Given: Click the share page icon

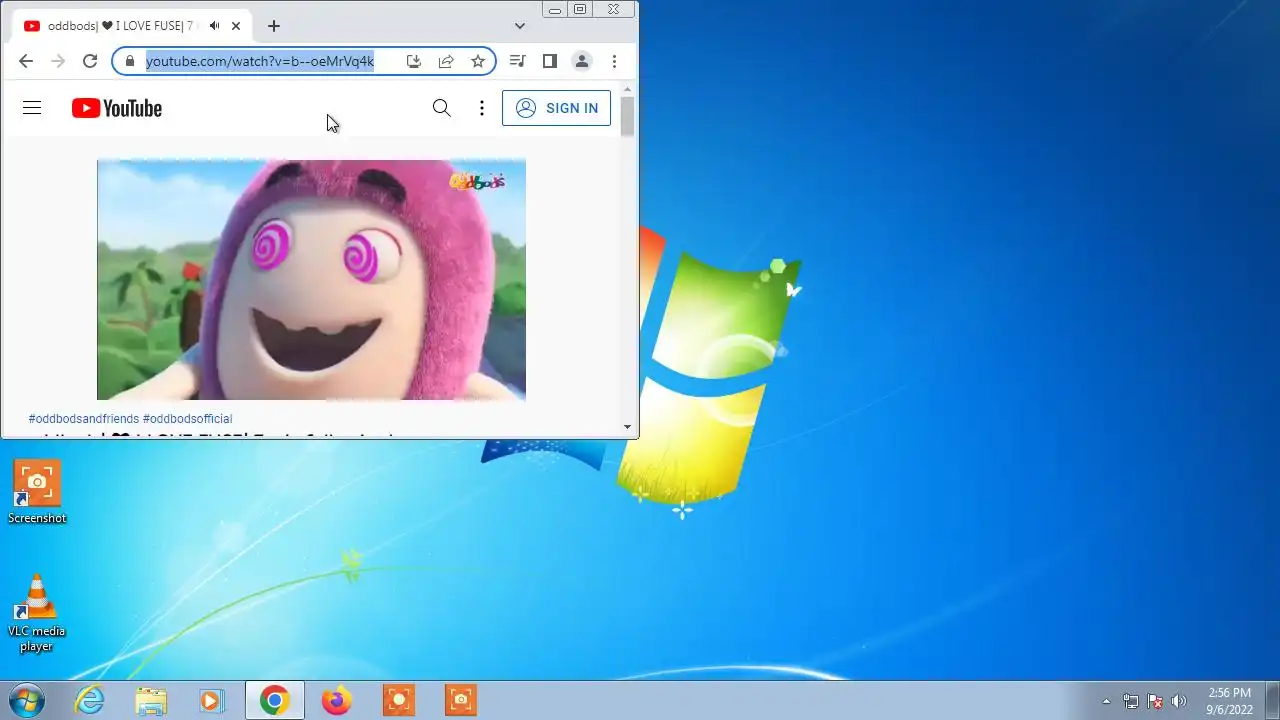Looking at the screenshot, I should pos(446,61).
